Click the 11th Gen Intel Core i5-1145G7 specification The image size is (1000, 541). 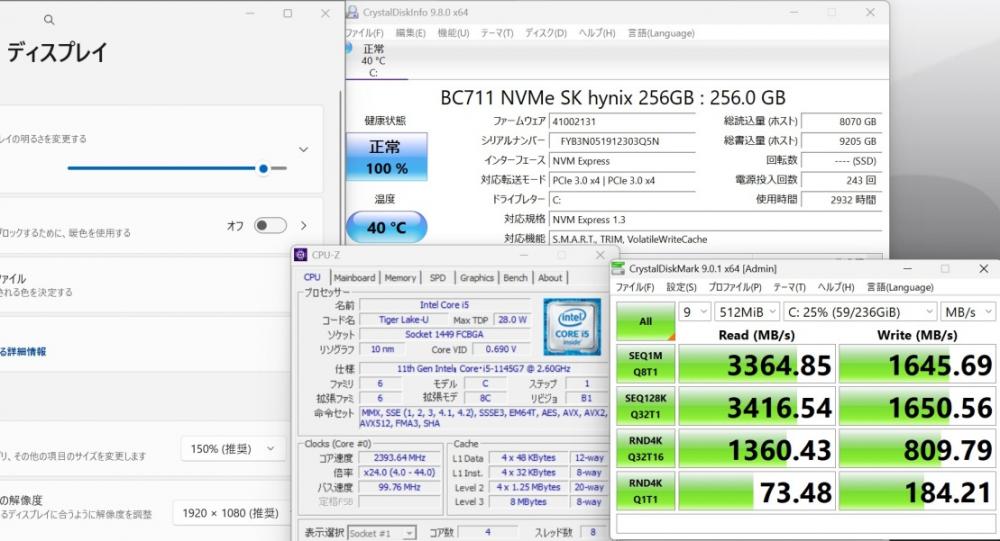click(x=483, y=369)
